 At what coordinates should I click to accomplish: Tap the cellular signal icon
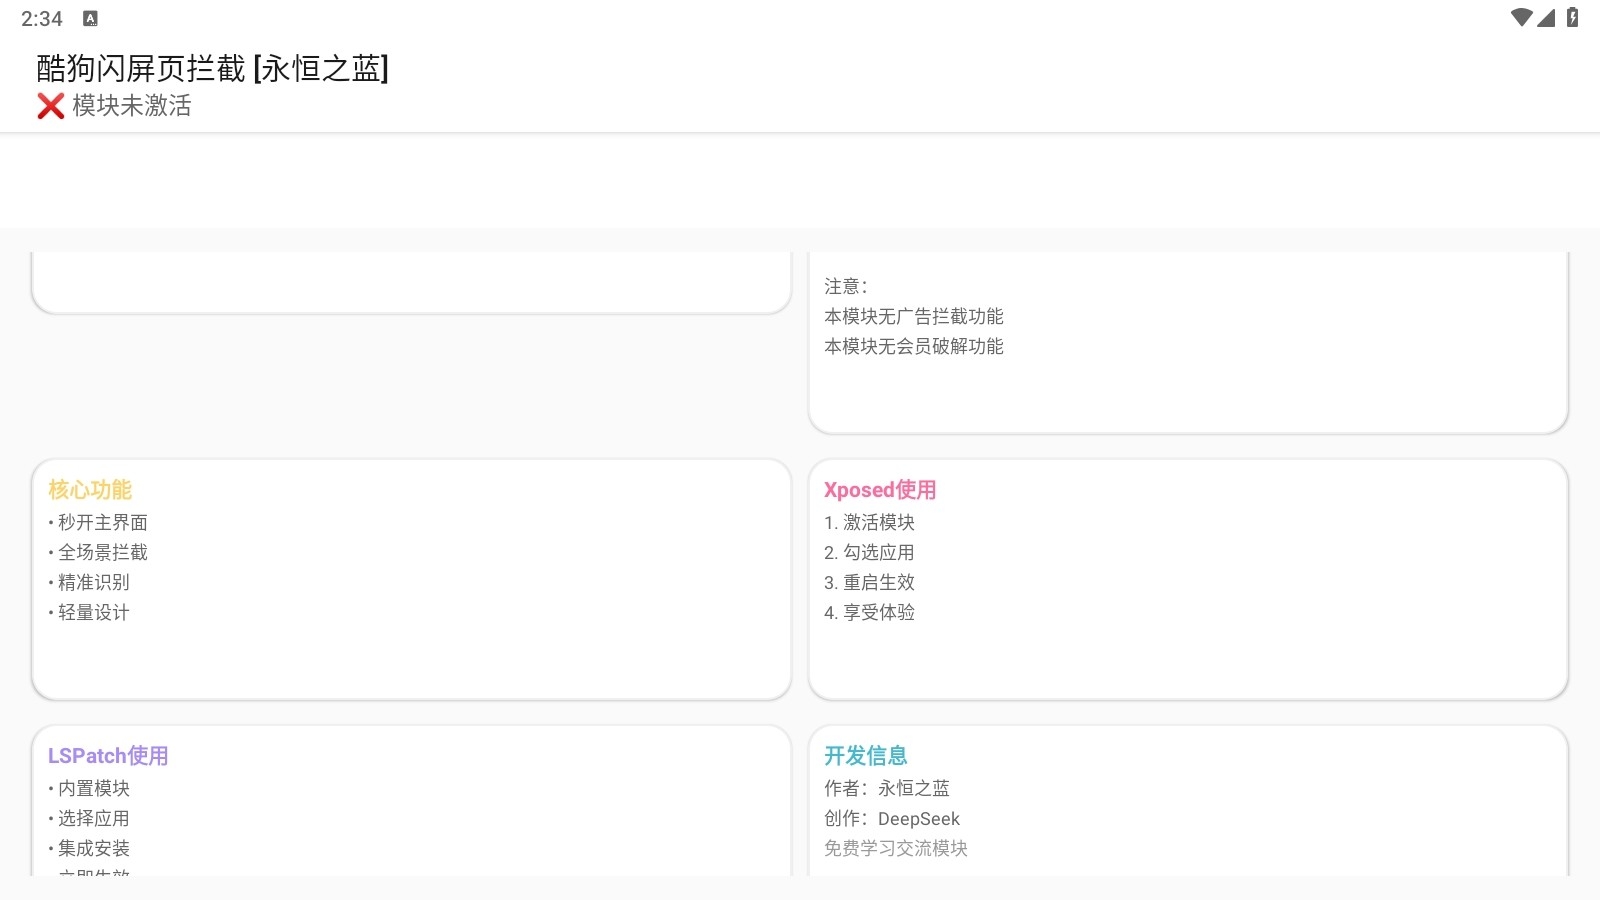point(1546,18)
